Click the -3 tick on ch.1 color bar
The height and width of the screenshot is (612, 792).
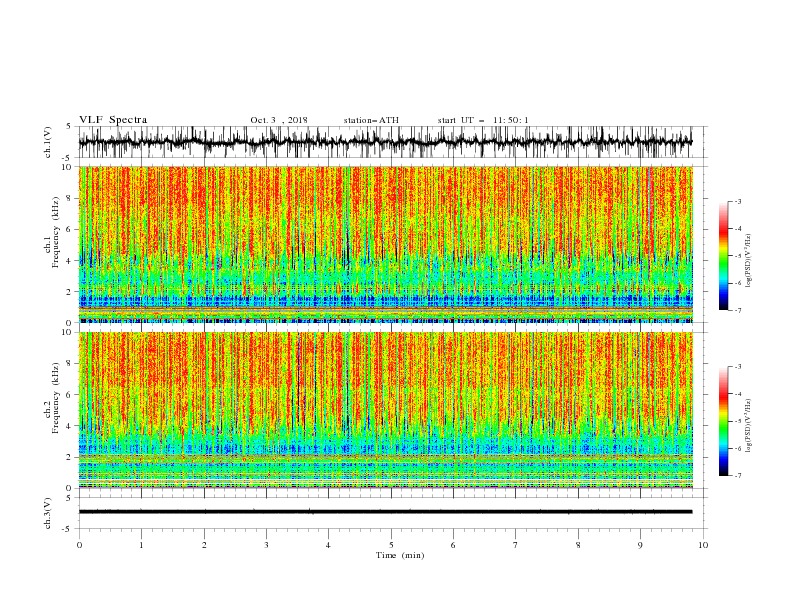tap(738, 201)
